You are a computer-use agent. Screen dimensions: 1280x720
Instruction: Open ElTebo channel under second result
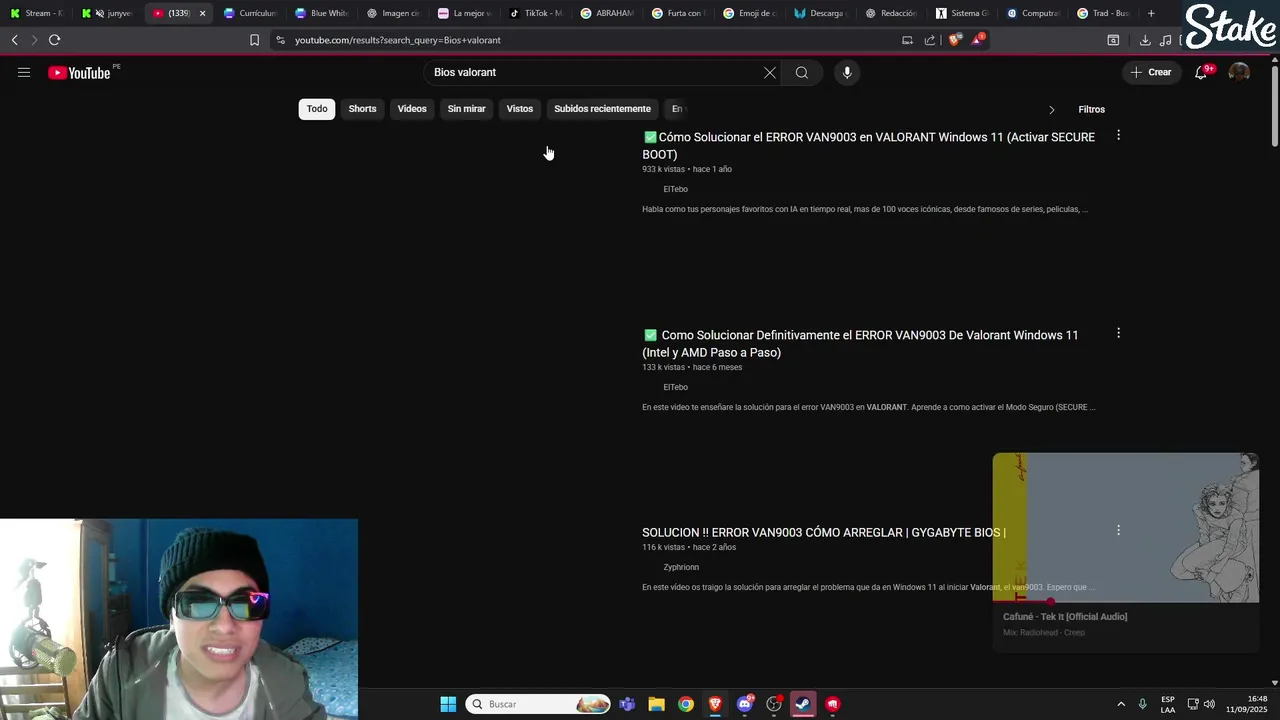675,387
